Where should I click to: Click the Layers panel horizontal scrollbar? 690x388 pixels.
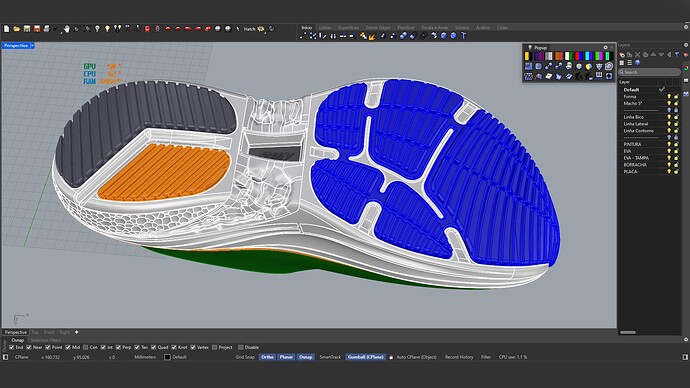tap(628, 333)
